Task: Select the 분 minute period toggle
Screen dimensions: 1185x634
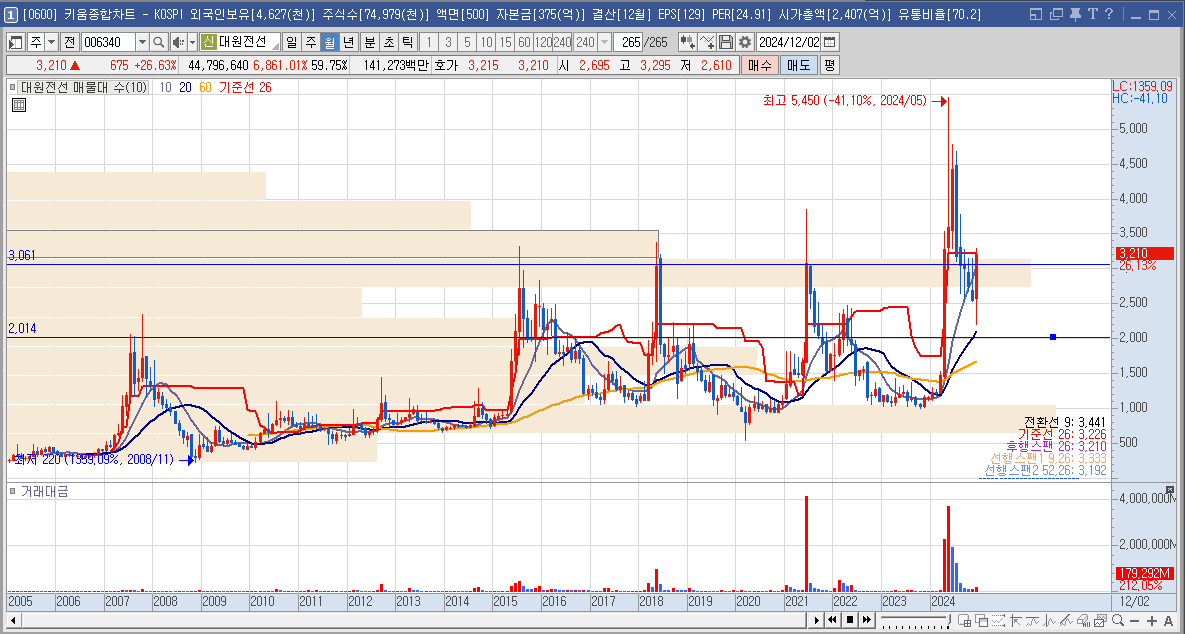Action: click(x=370, y=42)
